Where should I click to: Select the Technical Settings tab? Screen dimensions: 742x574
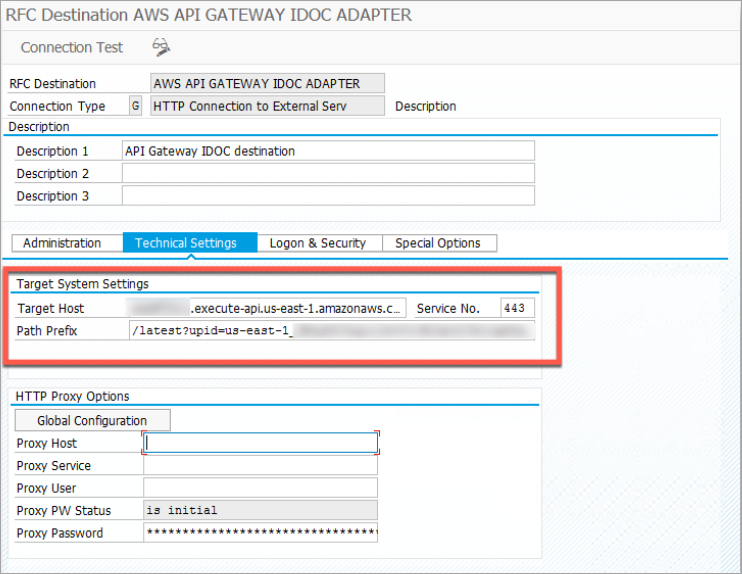[190, 243]
